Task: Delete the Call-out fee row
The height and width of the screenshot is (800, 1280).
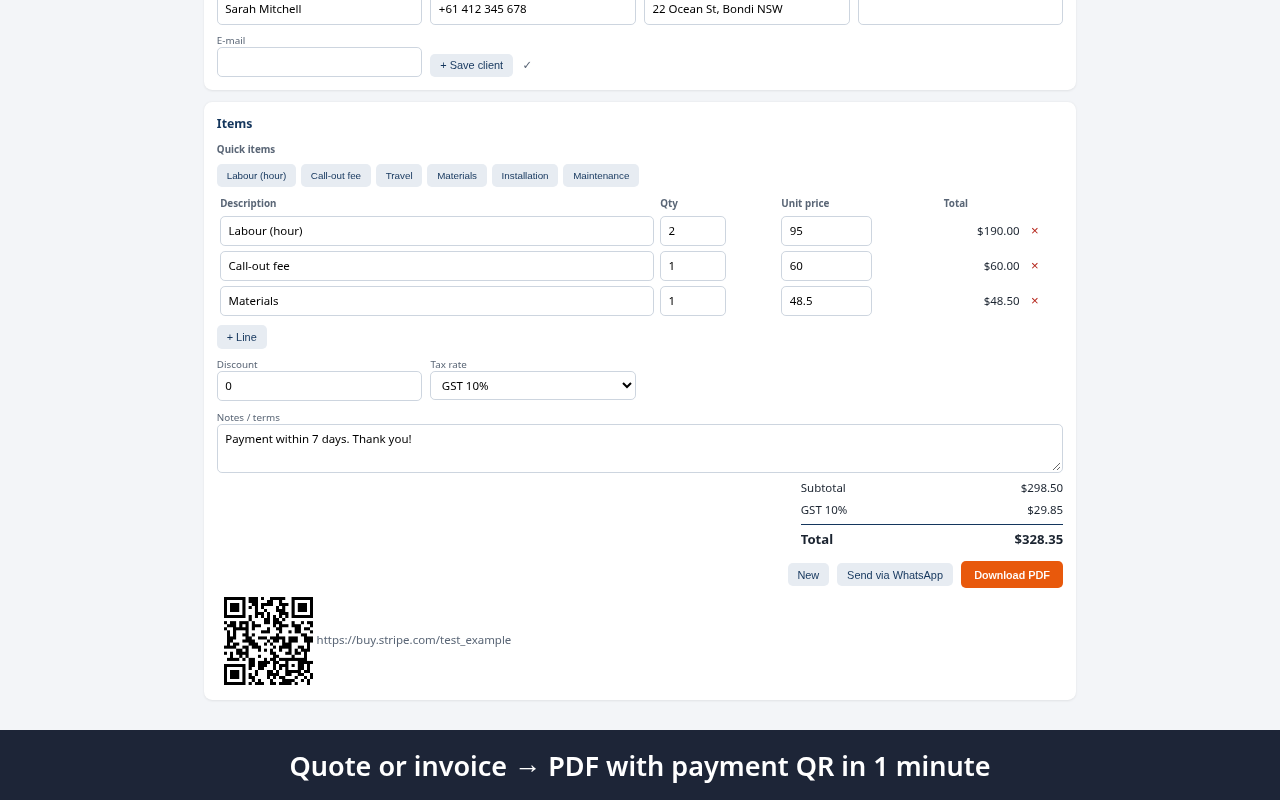Action: 1035,266
